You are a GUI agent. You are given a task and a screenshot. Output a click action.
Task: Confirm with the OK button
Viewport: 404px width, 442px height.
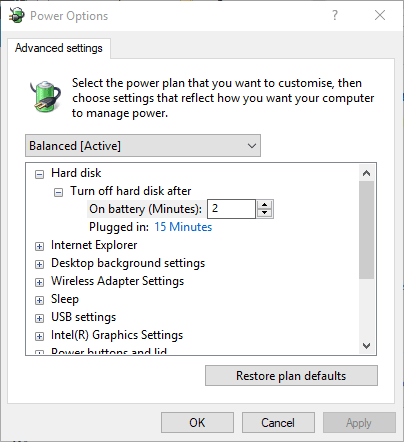(197, 423)
